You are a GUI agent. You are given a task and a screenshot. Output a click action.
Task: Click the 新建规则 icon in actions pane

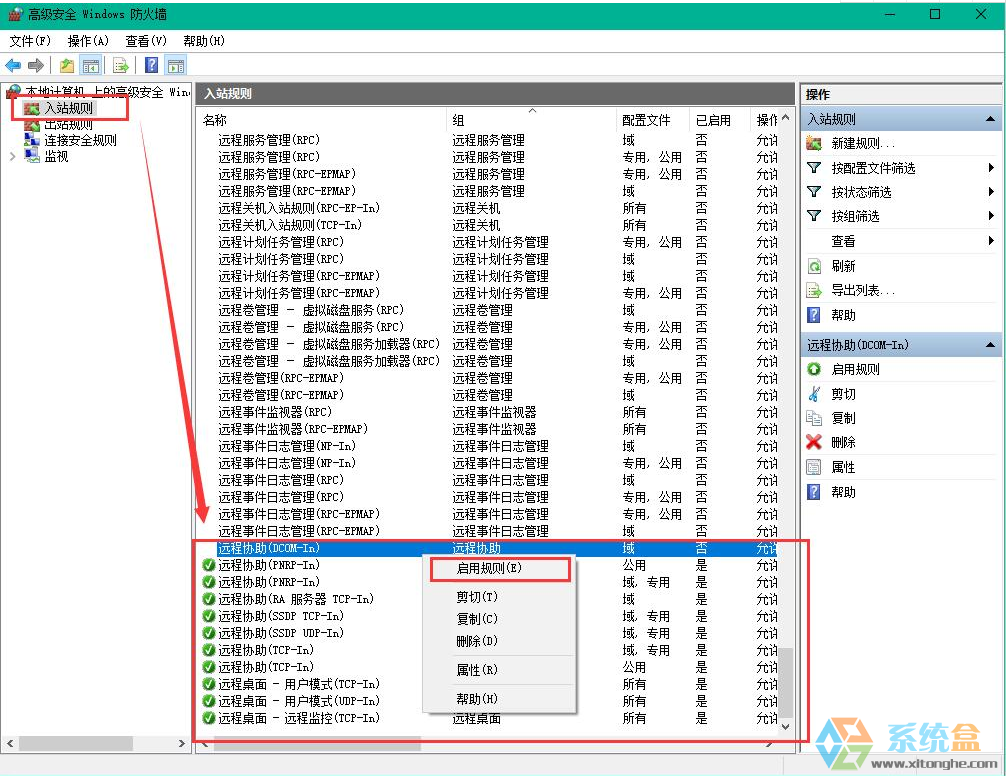[814, 143]
